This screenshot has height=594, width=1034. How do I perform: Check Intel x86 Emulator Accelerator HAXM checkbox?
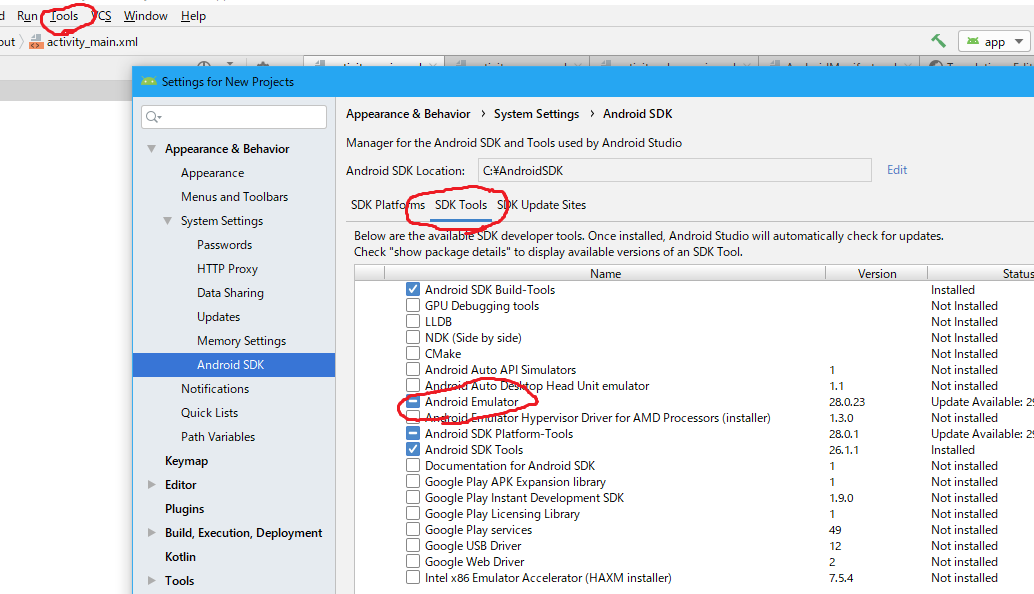click(x=413, y=578)
